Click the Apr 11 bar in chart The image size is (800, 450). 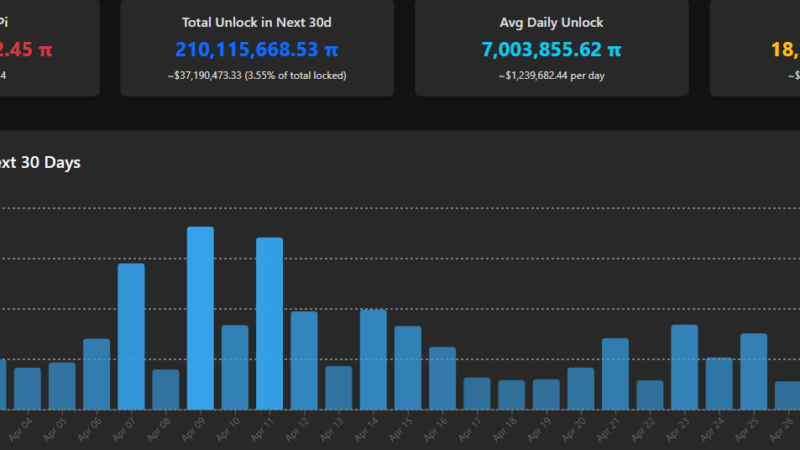pyautogui.click(x=269, y=323)
